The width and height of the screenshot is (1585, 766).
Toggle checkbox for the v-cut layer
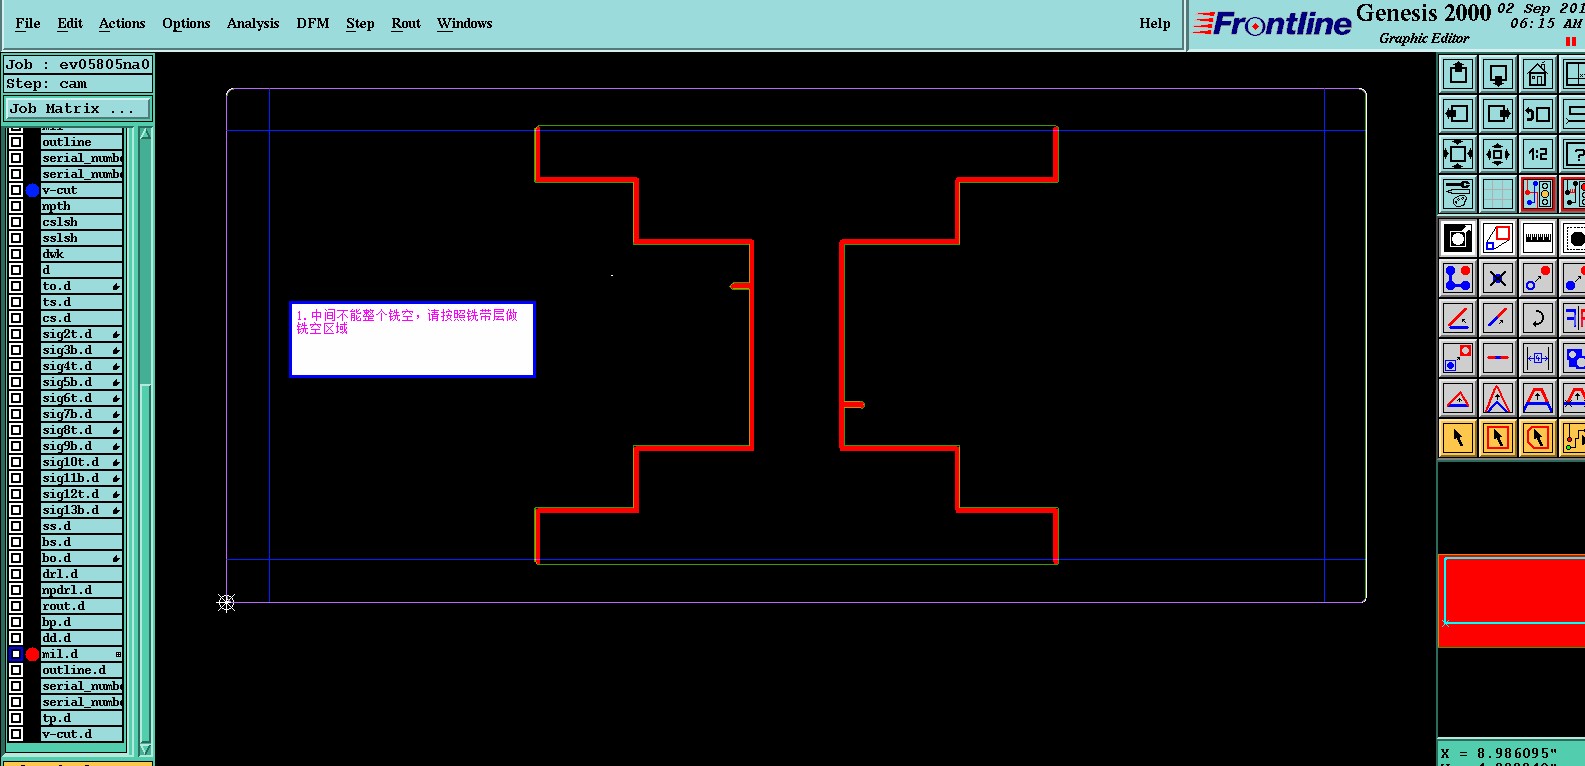[16, 190]
